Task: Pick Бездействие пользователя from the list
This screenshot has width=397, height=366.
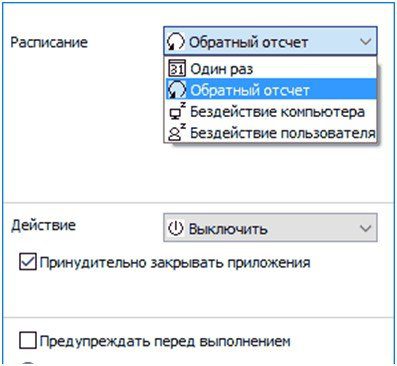Action: [x=271, y=133]
